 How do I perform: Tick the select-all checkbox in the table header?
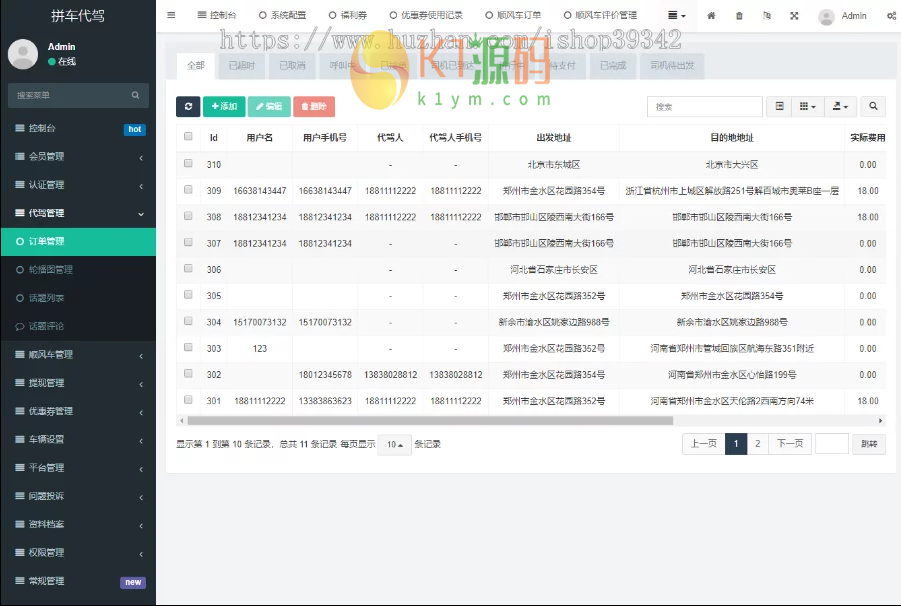point(188,136)
